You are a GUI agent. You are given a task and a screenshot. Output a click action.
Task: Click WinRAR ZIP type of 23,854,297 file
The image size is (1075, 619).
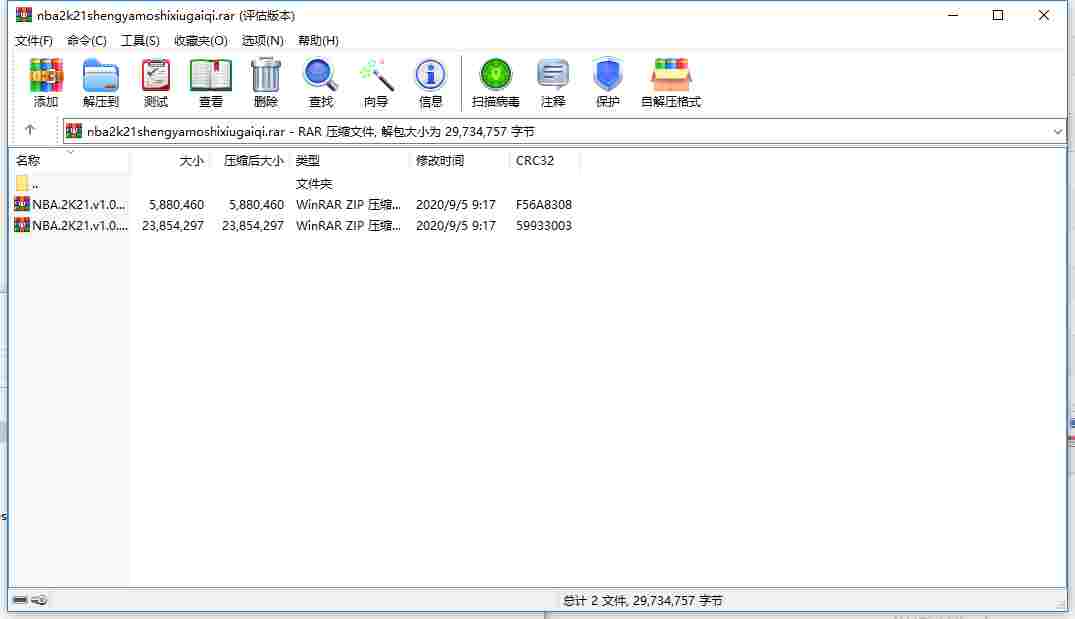pos(348,226)
